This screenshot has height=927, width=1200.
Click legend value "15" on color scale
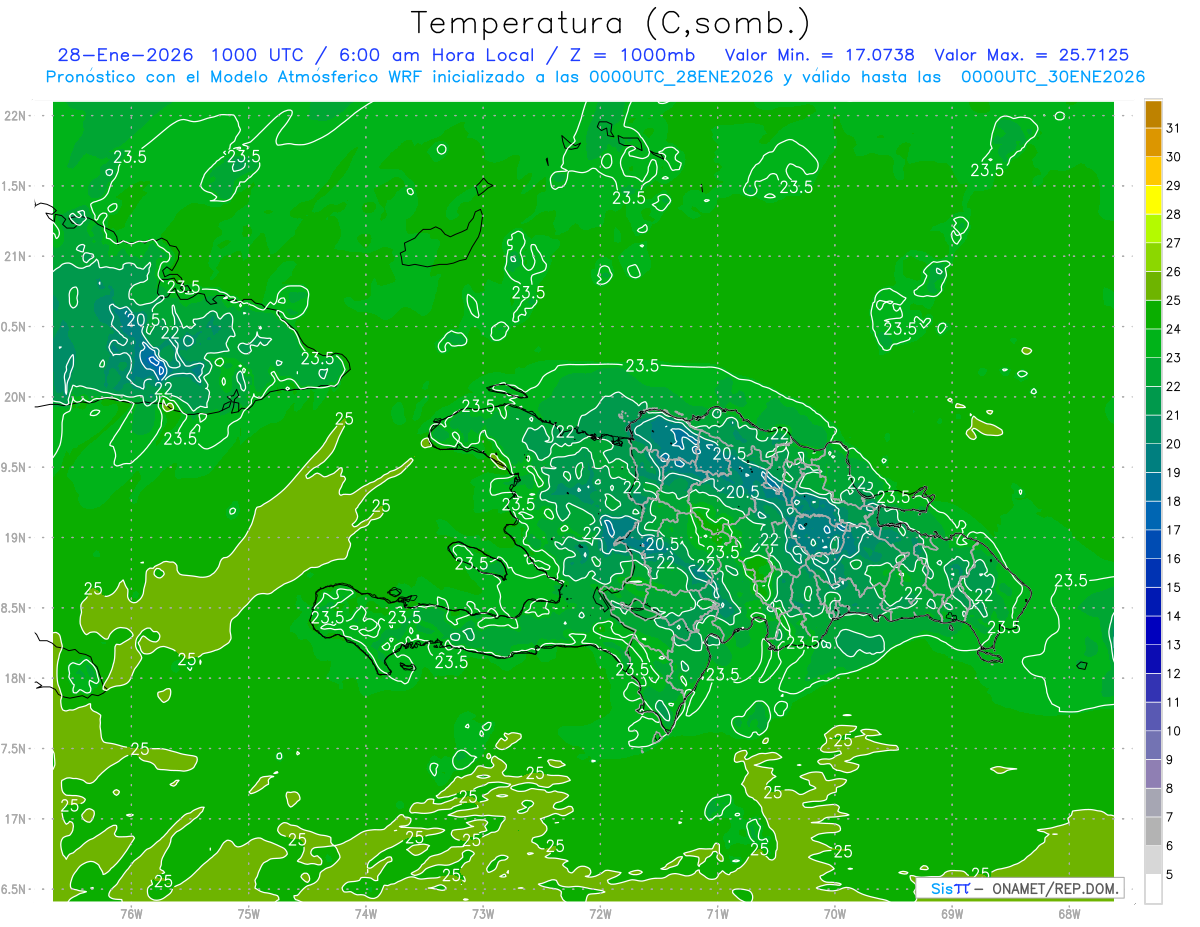[x=1174, y=588]
